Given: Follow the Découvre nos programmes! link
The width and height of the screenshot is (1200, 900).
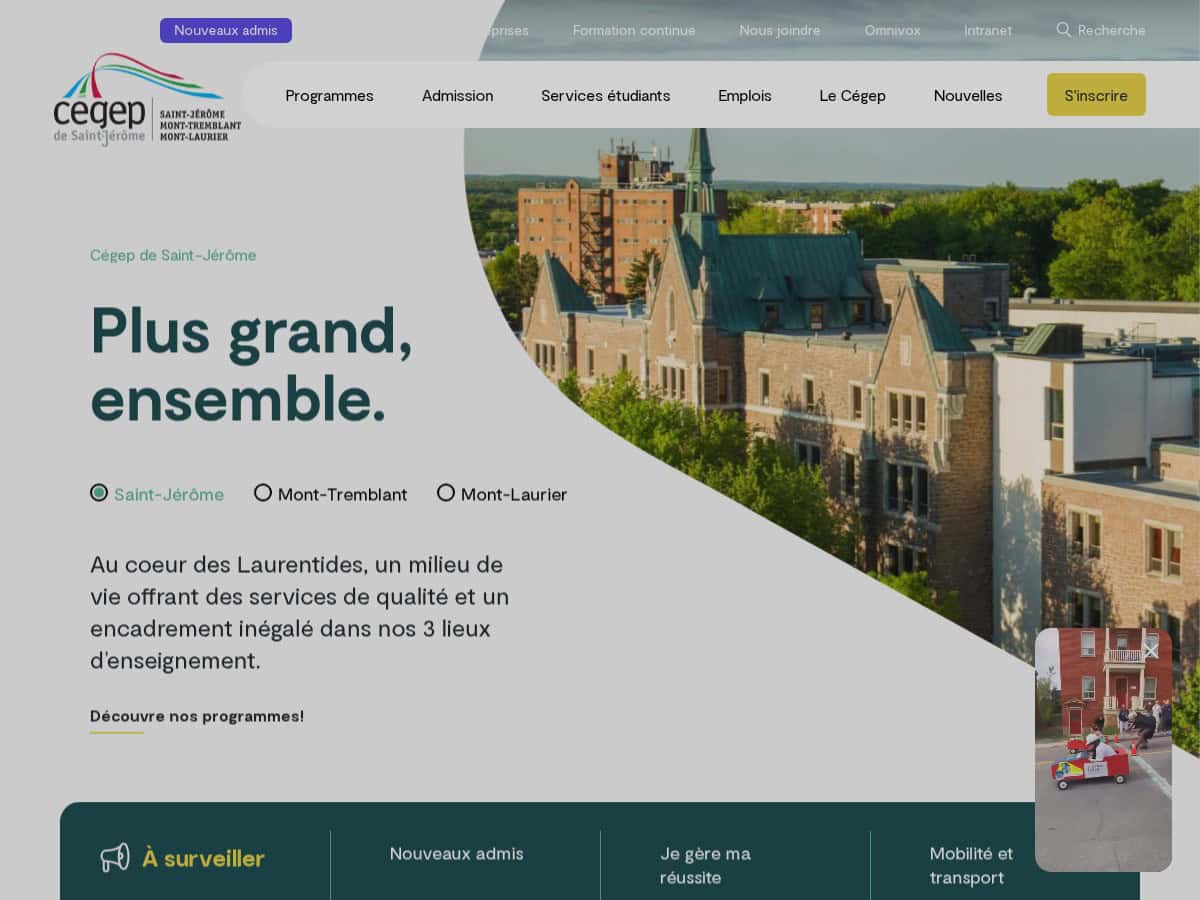Looking at the screenshot, I should (x=197, y=716).
